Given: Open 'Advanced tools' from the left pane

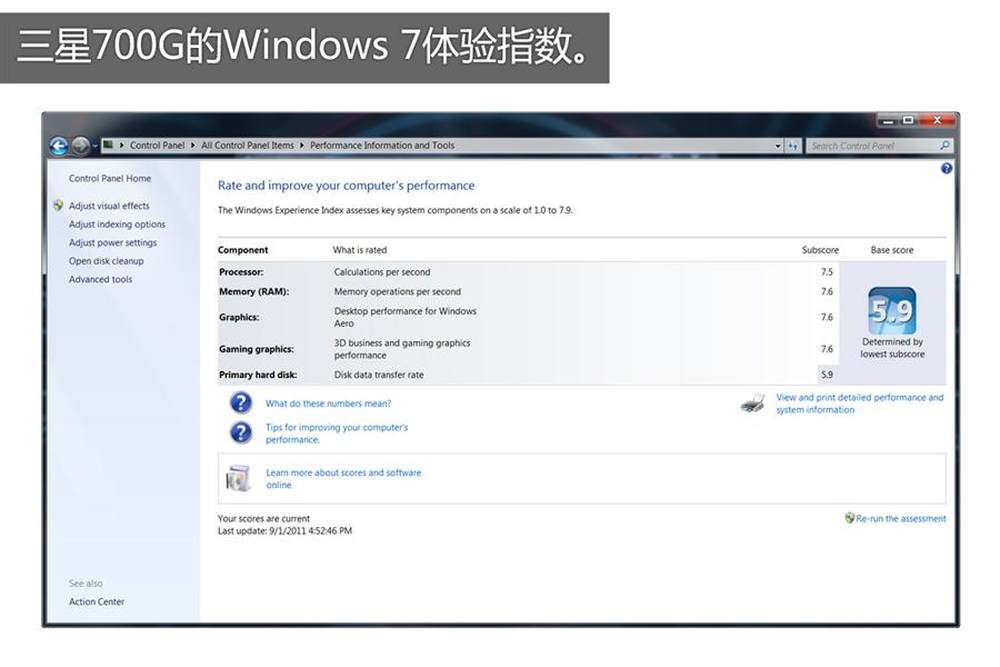Looking at the screenshot, I should pos(100,280).
